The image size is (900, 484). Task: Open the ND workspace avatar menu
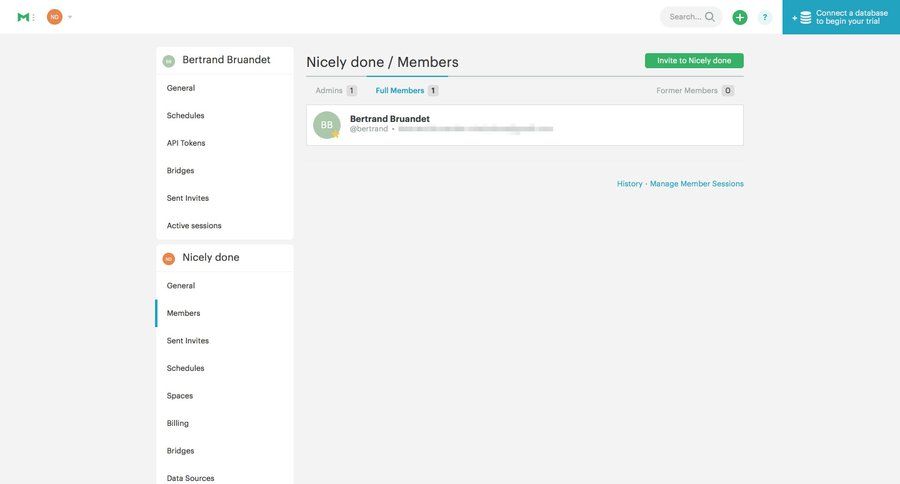point(54,17)
